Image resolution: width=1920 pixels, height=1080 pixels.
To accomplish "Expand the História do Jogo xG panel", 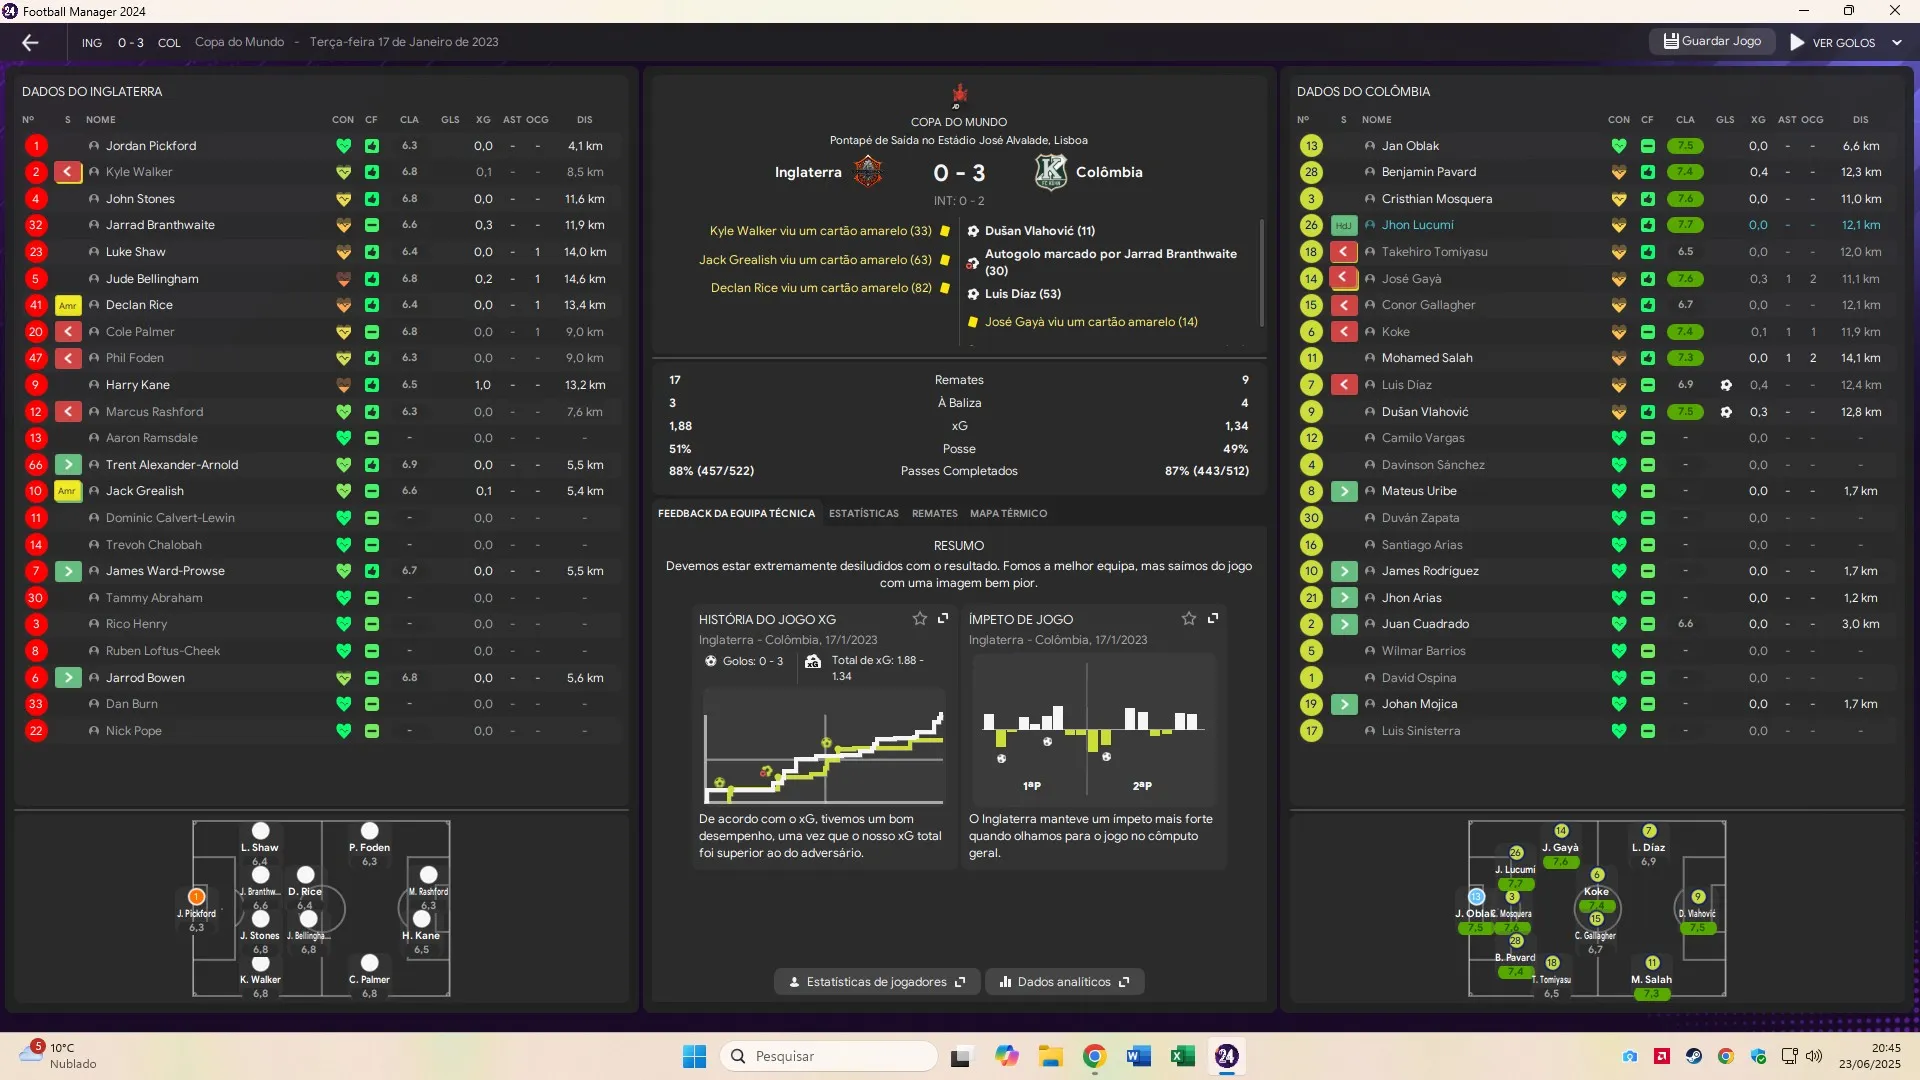I will click(x=943, y=618).
